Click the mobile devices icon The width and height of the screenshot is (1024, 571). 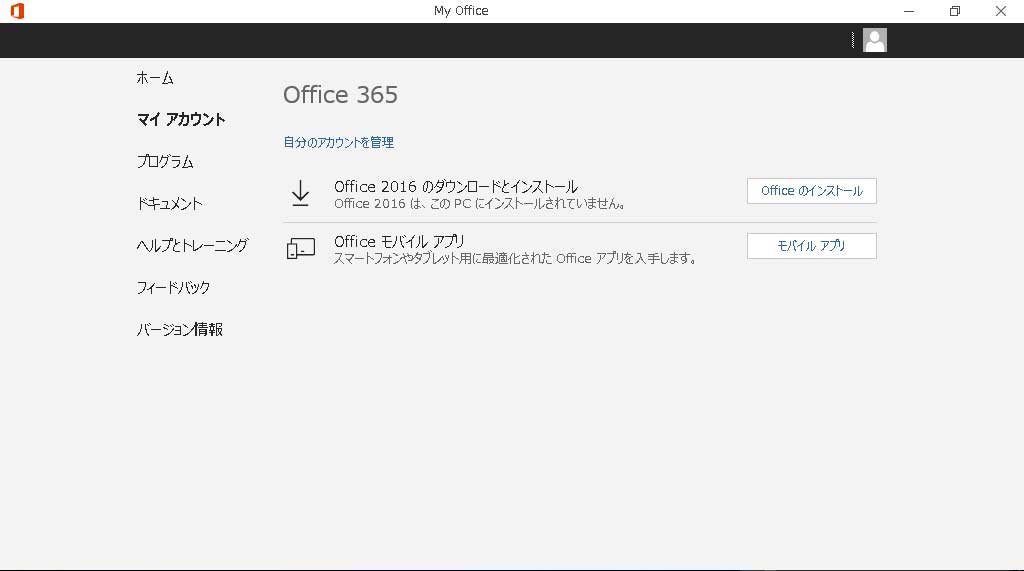300,248
